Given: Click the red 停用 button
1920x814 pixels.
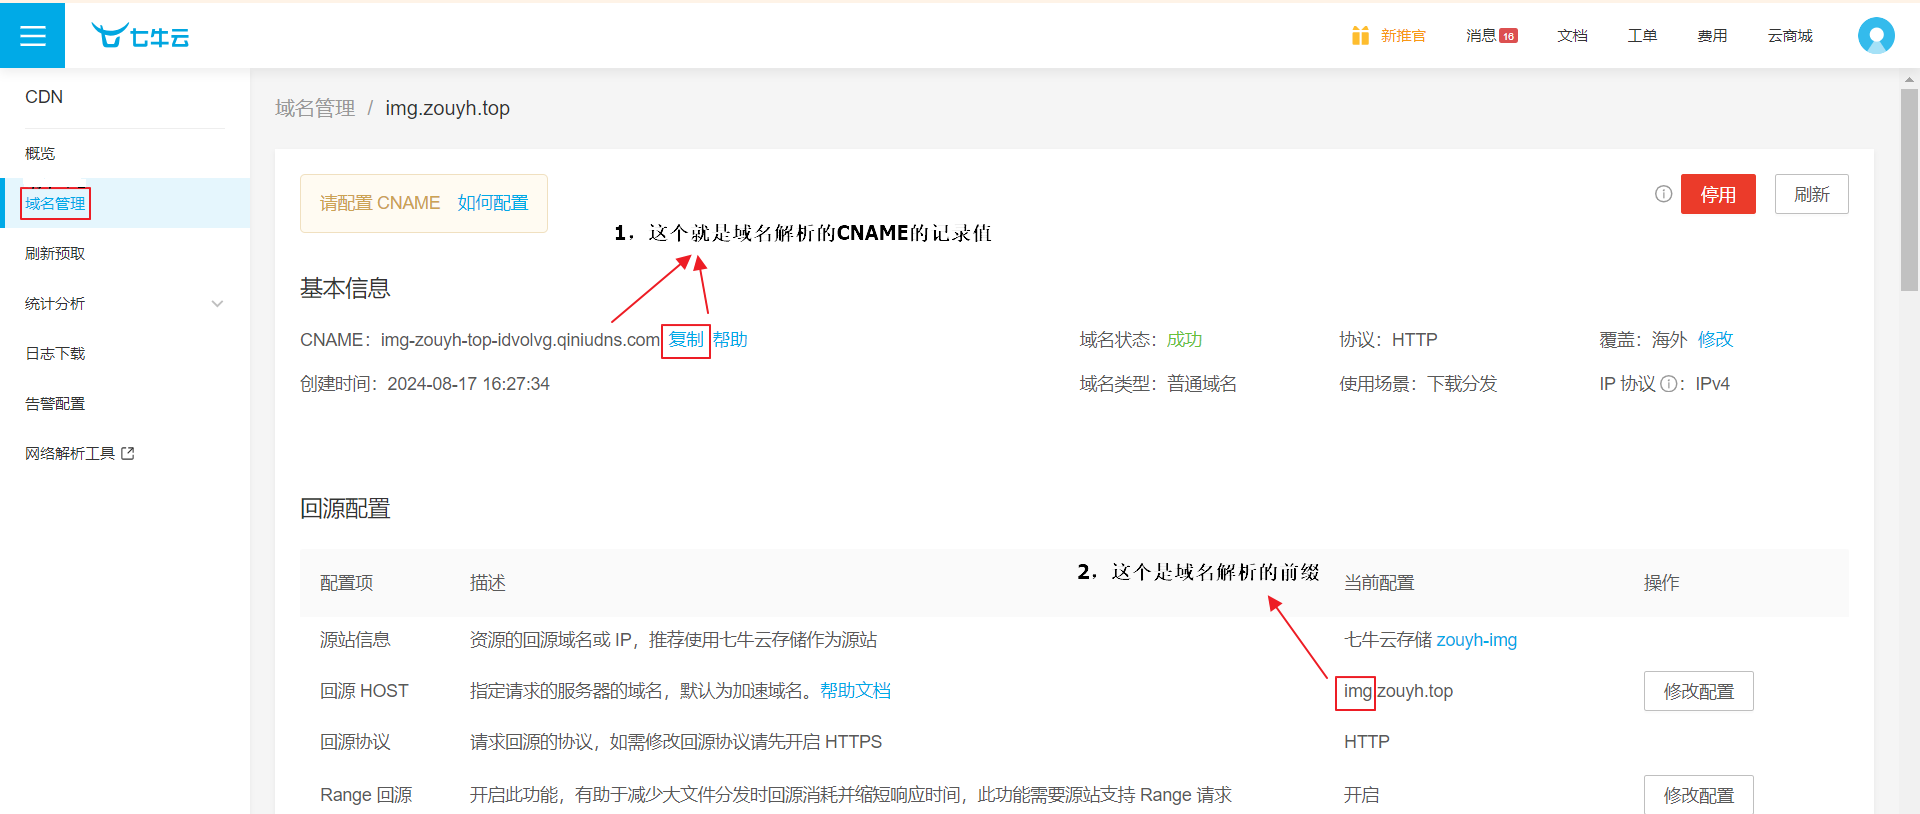Looking at the screenshot, I should [1717, 194].
